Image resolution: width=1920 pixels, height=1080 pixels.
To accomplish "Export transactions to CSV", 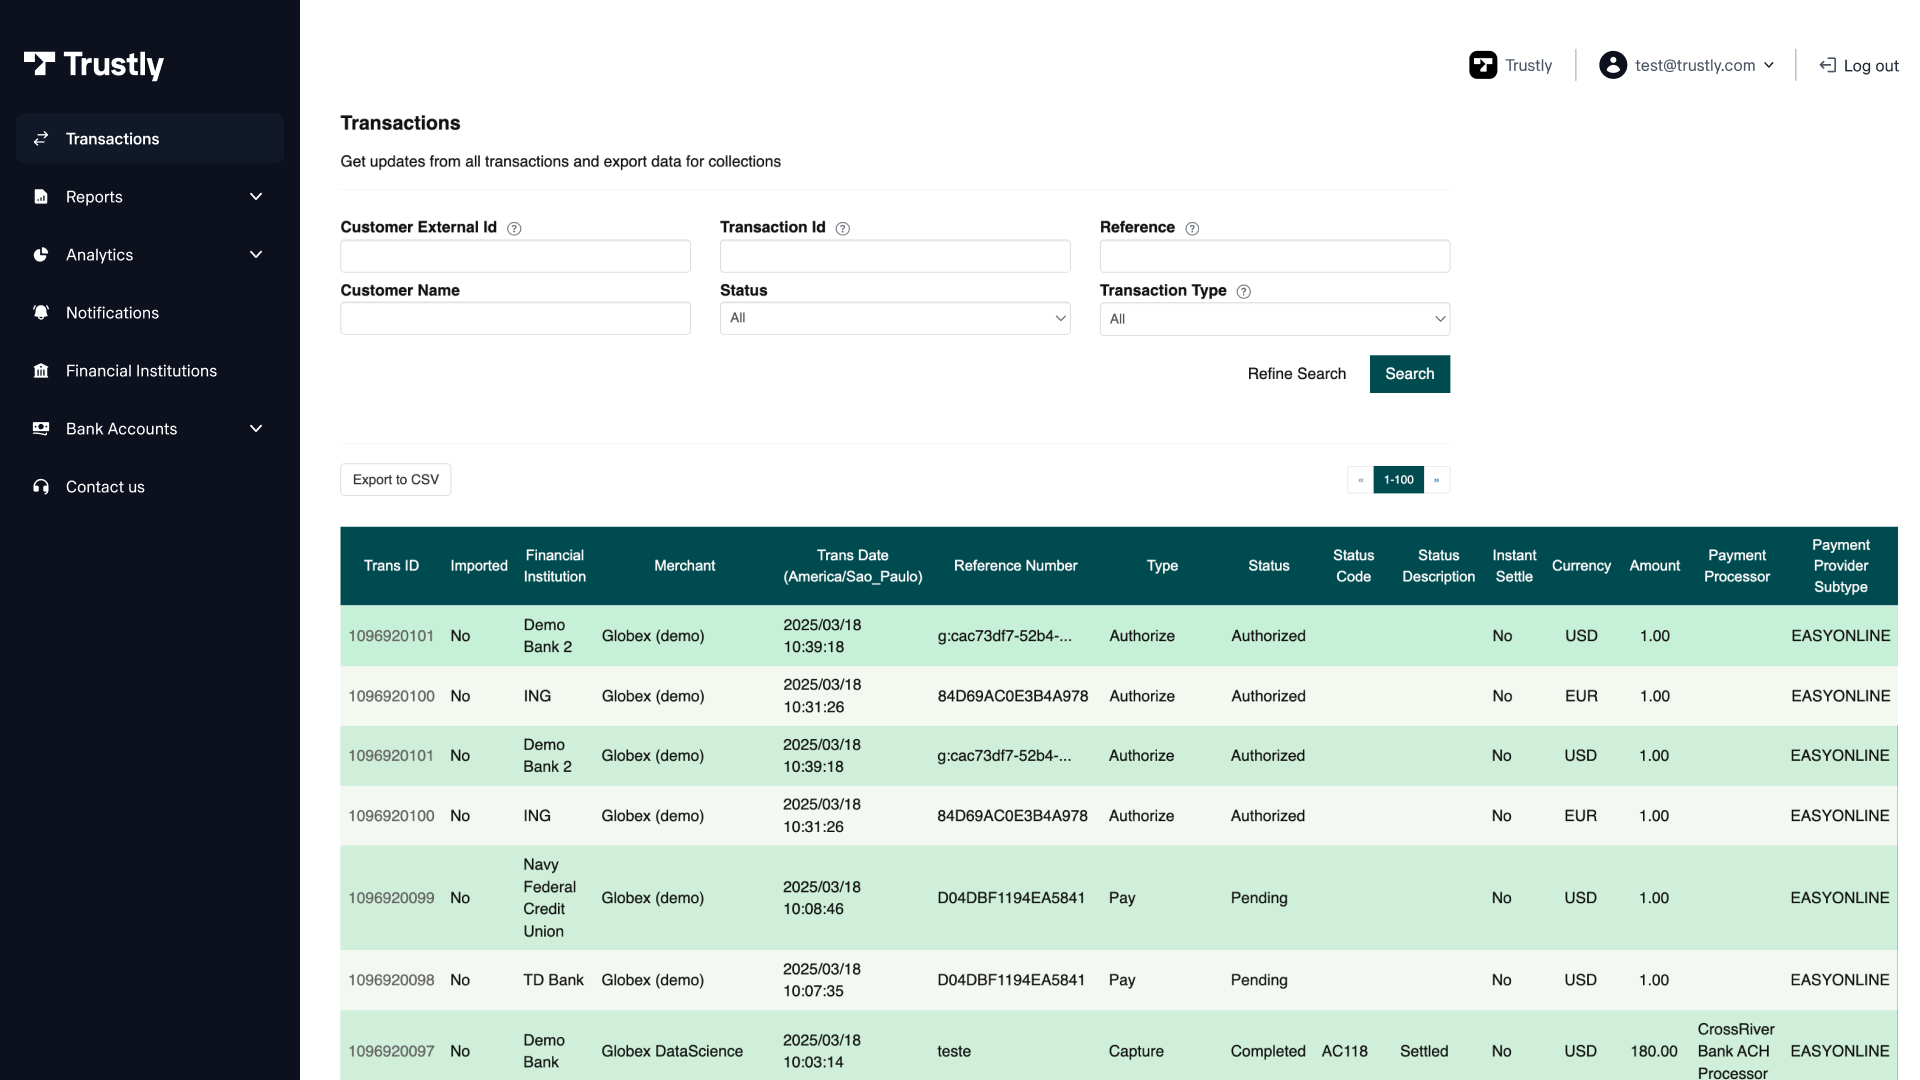I will coord(396,480).
